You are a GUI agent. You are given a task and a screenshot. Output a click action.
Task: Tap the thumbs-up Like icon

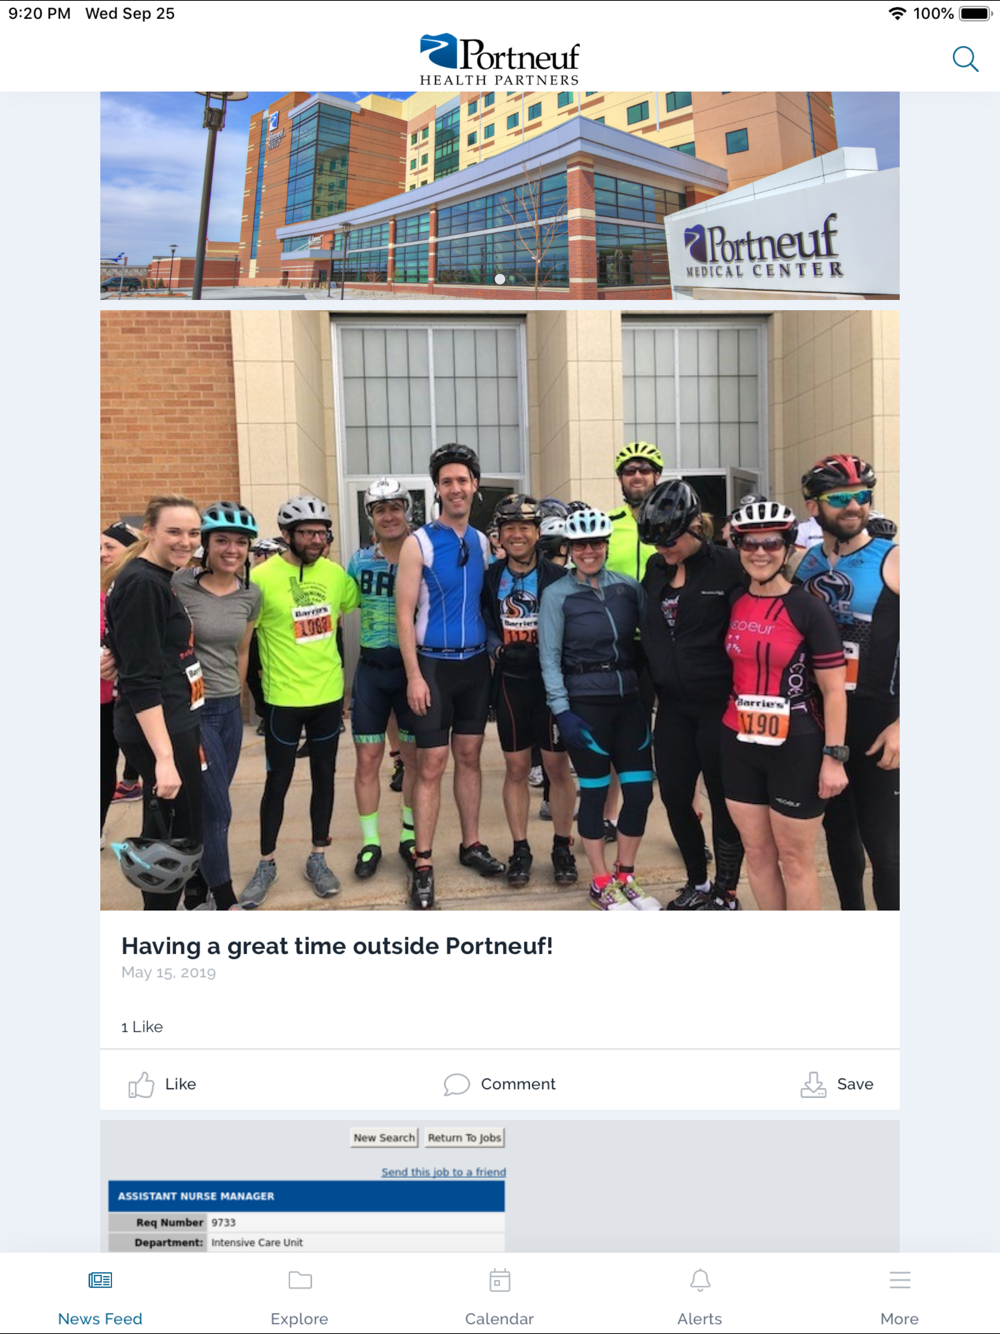[x=141, y=1084]
